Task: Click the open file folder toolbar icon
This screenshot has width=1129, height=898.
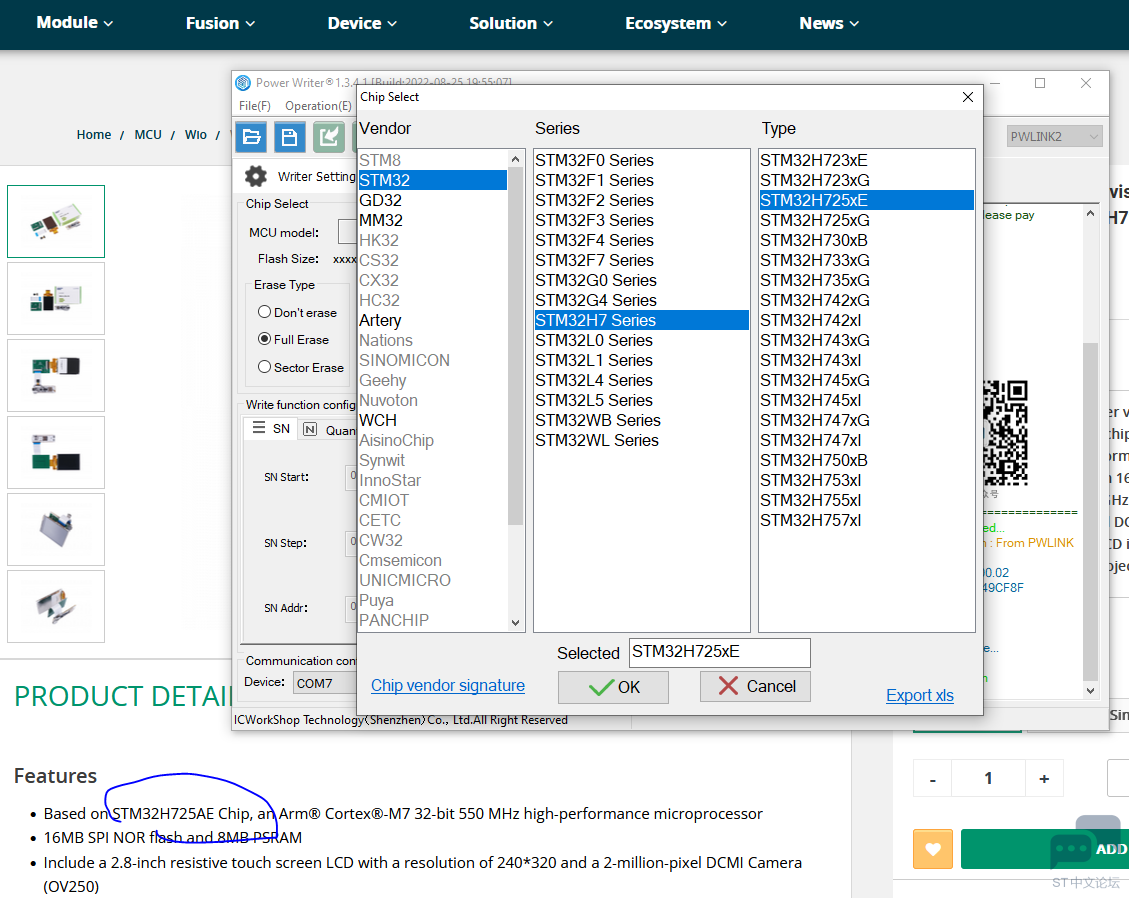Action: tap(251, 137)
